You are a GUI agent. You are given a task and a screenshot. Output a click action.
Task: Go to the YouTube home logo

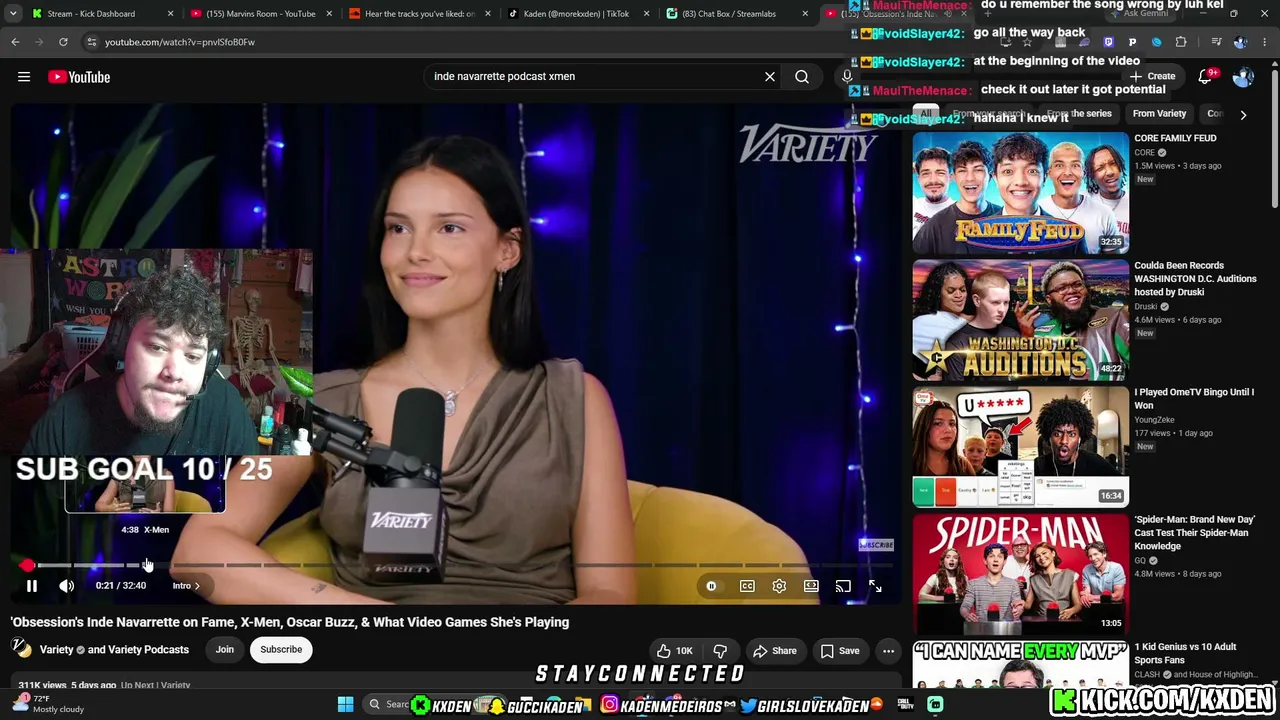(79, 77)
